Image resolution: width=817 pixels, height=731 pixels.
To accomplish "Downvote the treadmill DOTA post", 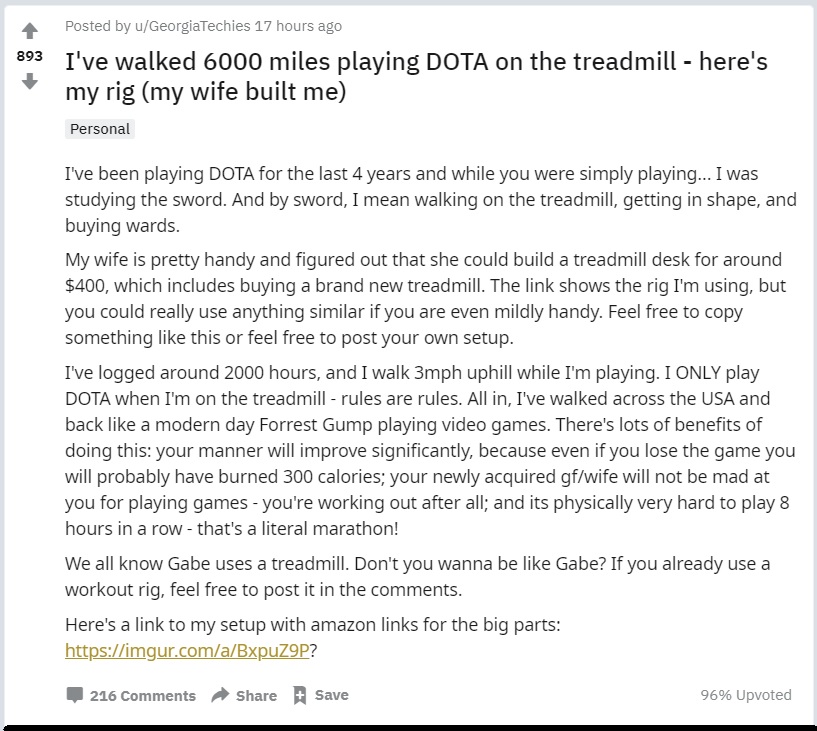I will [30, 81].
